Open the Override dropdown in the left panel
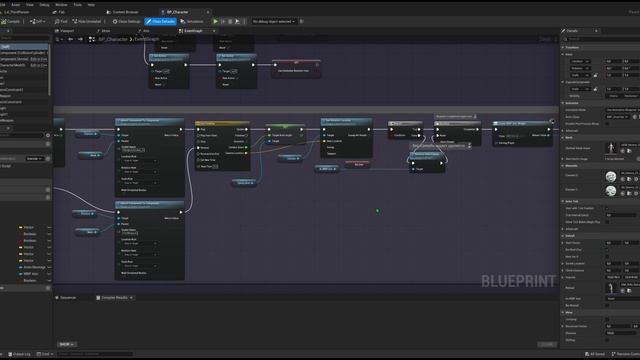Image resolution: width=640 pixels, height=360 pixels. [x=35, y=158]
